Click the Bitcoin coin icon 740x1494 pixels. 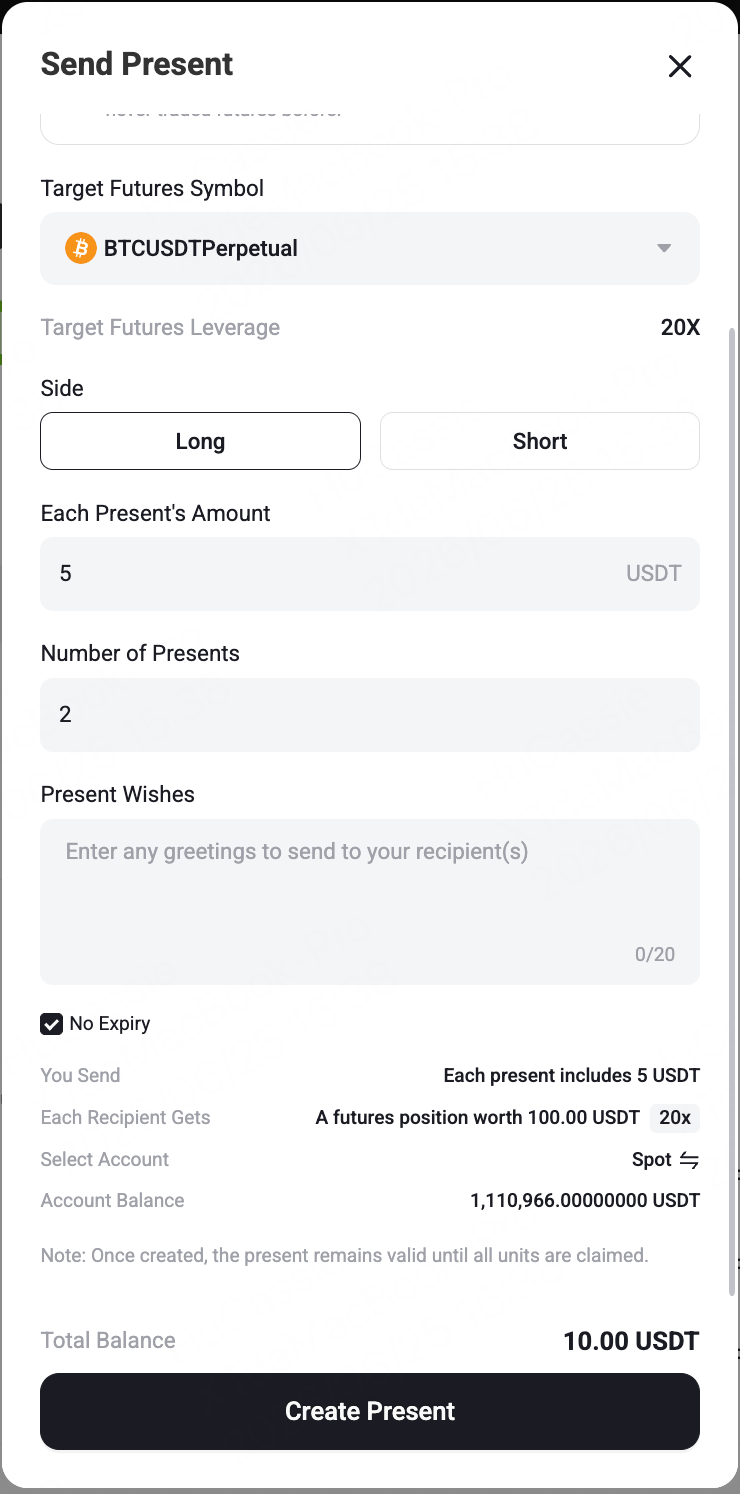80,248
